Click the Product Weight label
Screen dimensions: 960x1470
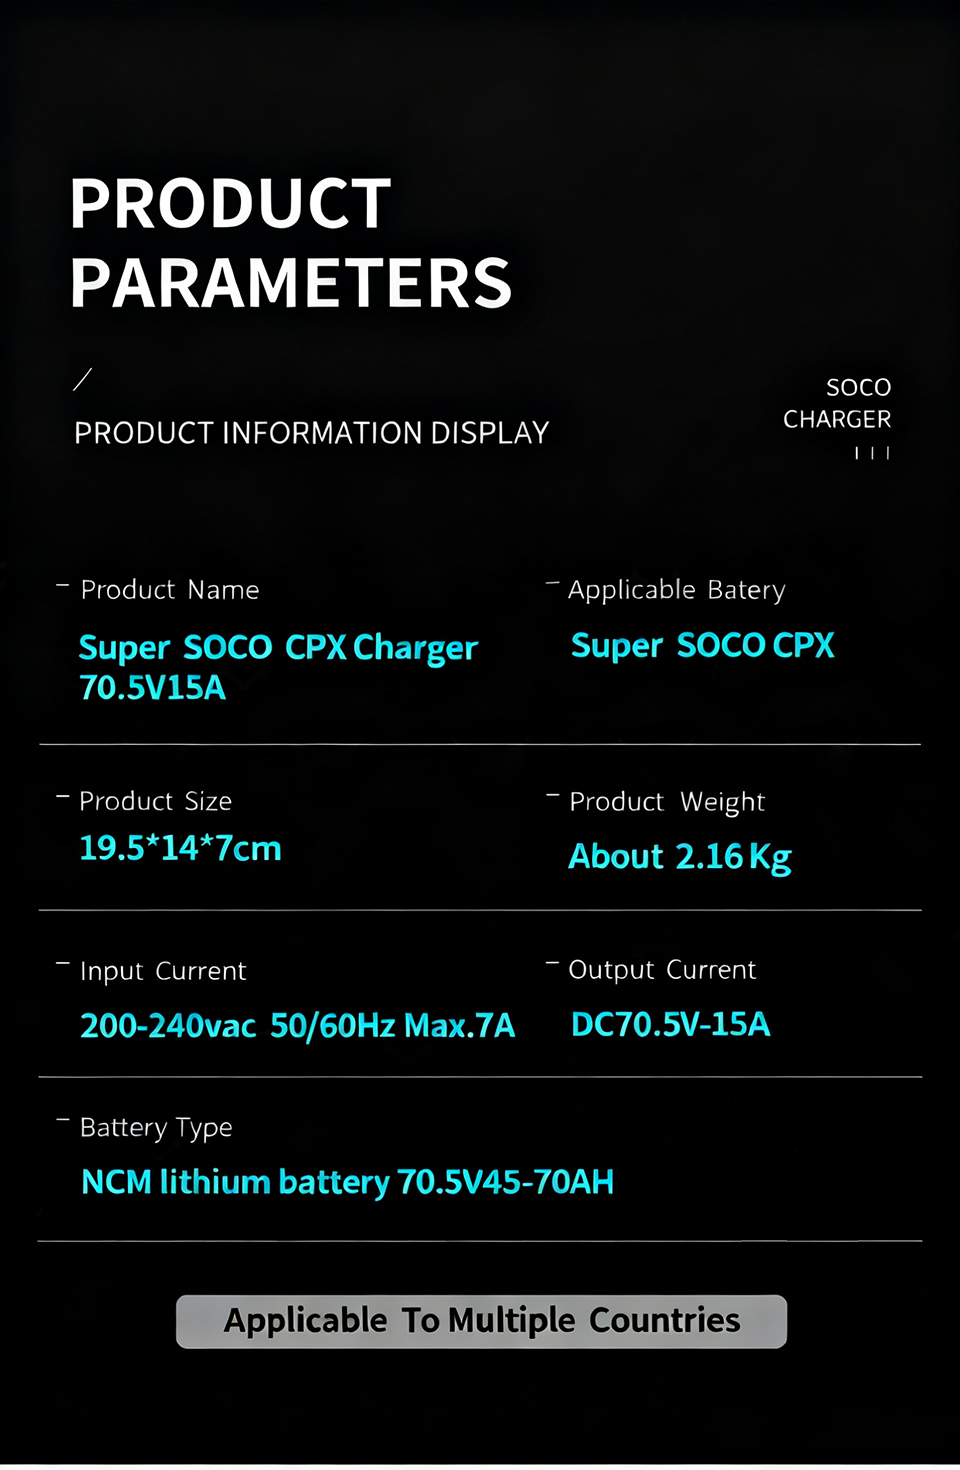666,802
